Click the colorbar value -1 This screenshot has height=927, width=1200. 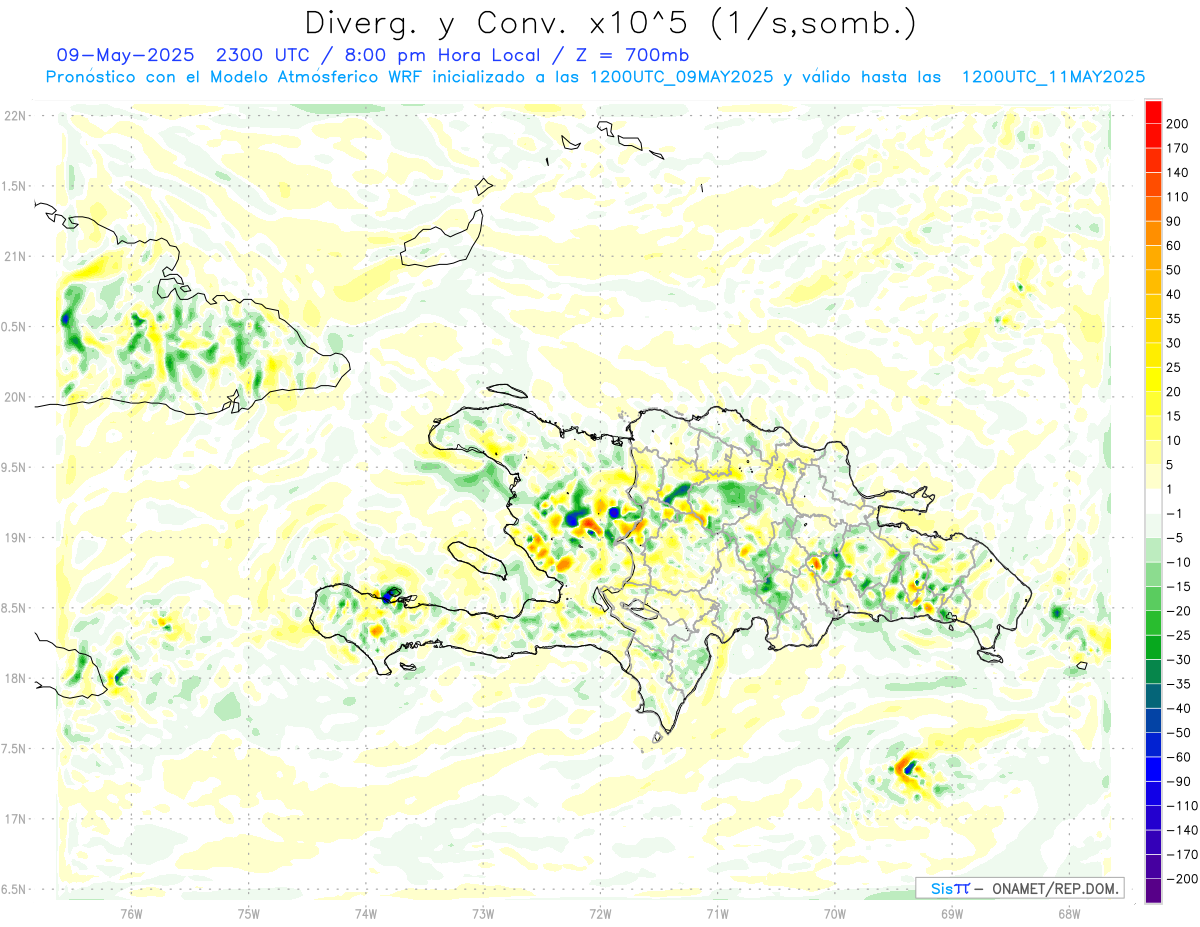[x=1175, y=514]
